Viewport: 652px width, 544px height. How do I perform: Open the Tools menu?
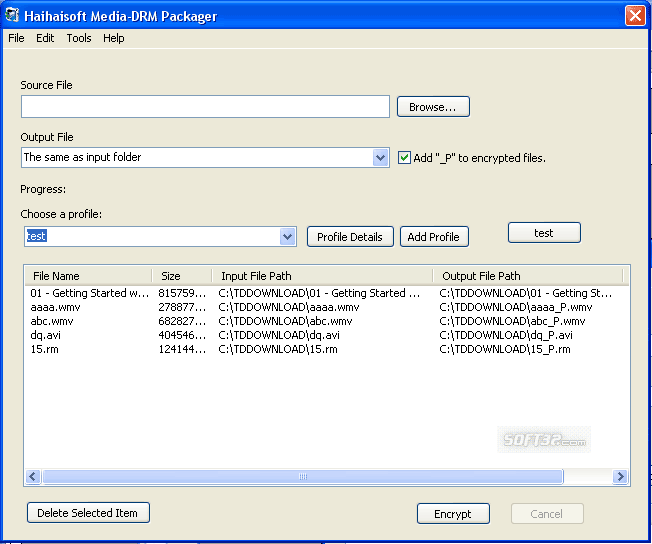click(x=79, y=38)
